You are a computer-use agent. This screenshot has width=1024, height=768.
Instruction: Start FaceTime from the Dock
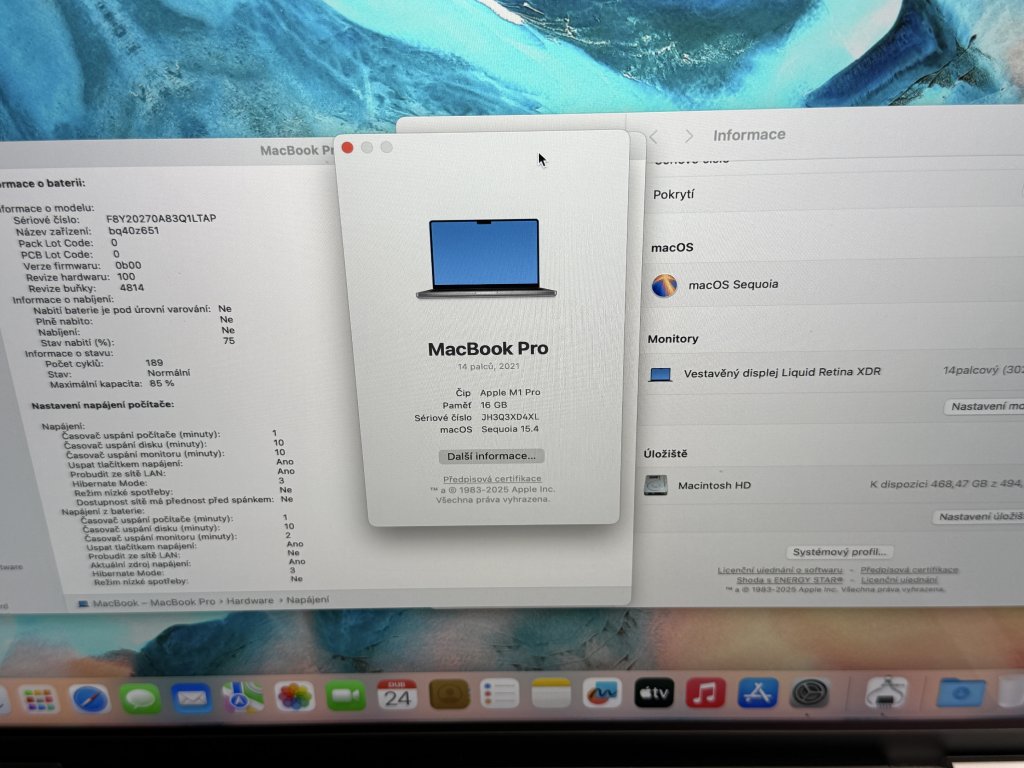point(345,696)
